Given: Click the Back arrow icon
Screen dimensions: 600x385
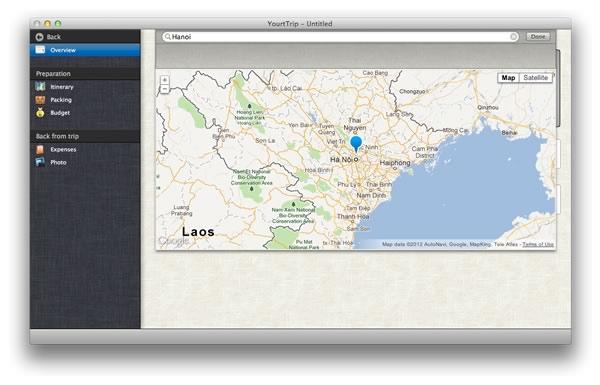Looking at the screenshot, I should point(39,37).
